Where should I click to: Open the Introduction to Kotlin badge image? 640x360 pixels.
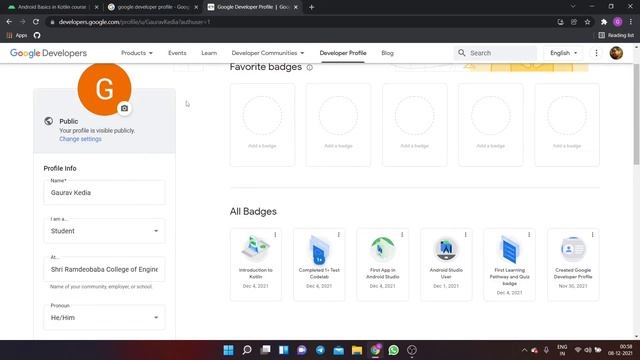(x=256, y=248)
